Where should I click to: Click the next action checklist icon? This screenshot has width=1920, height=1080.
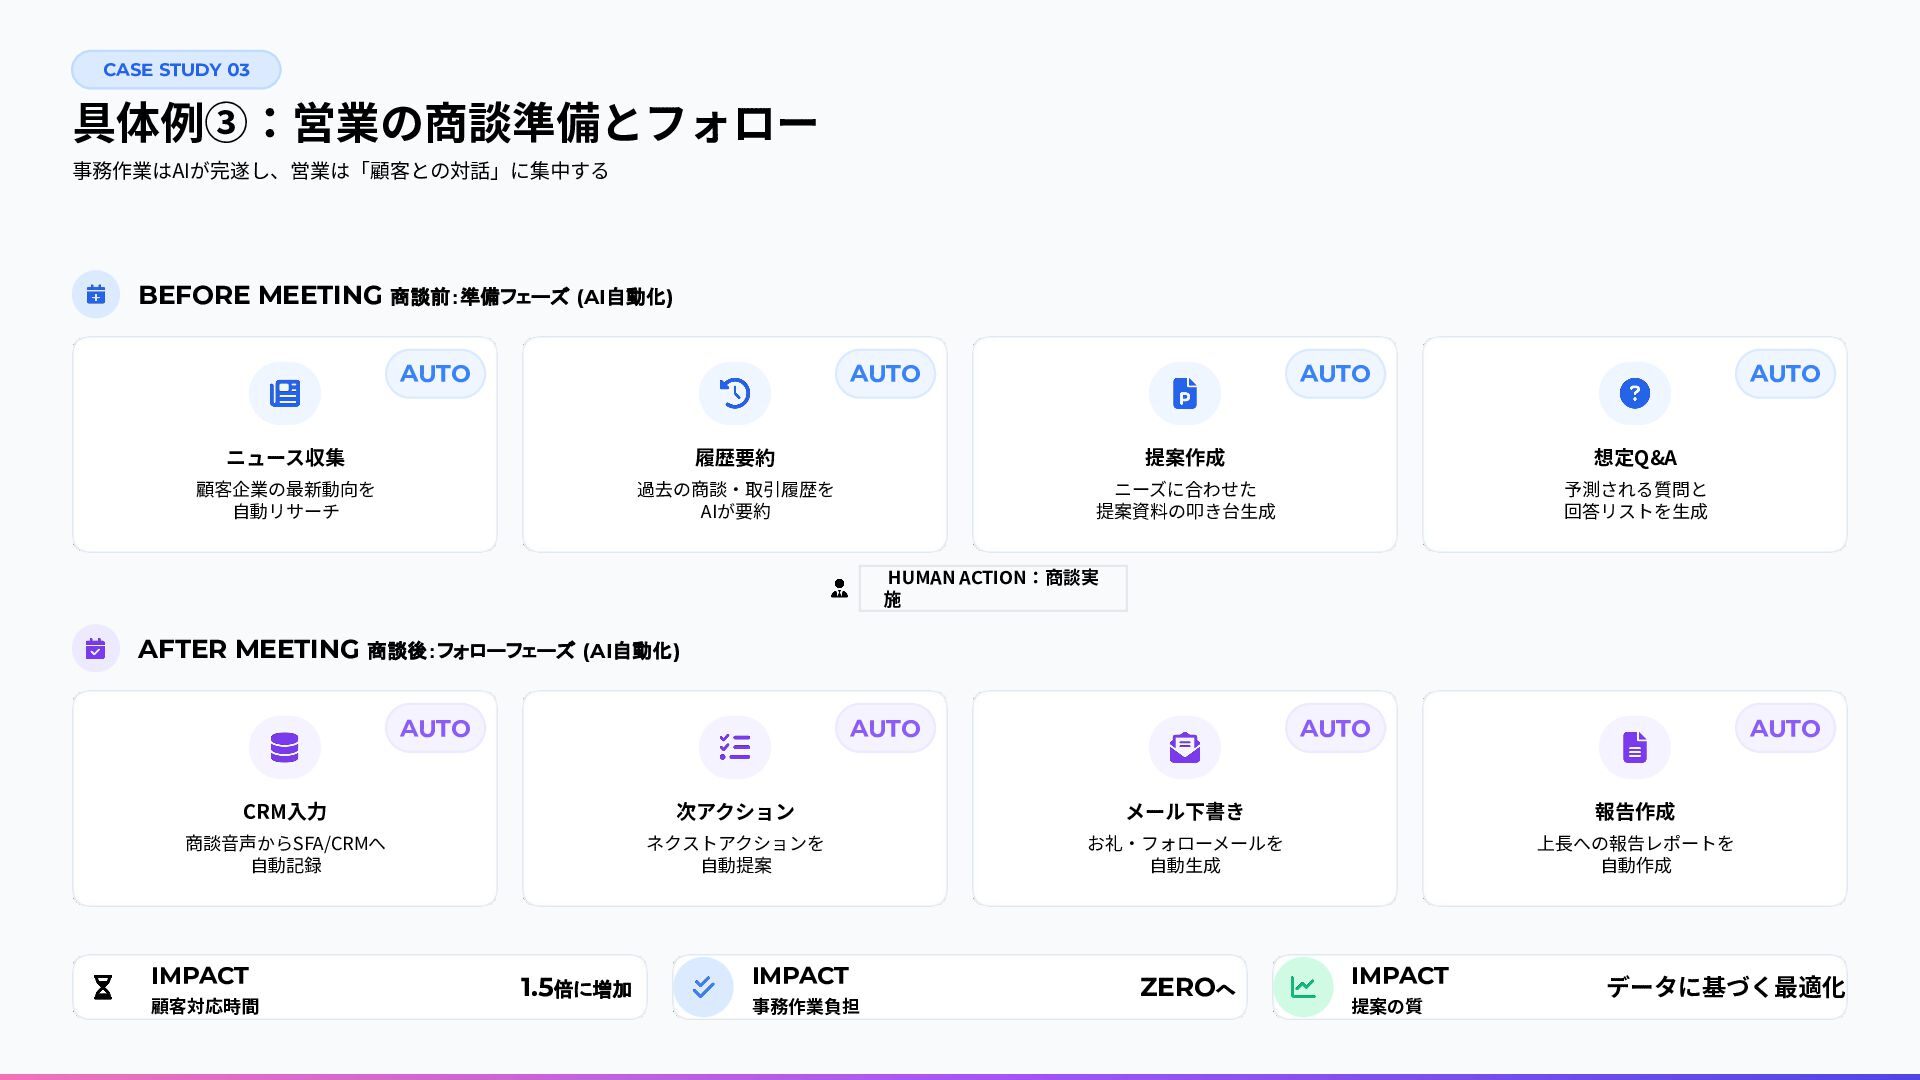coord(735,747)
